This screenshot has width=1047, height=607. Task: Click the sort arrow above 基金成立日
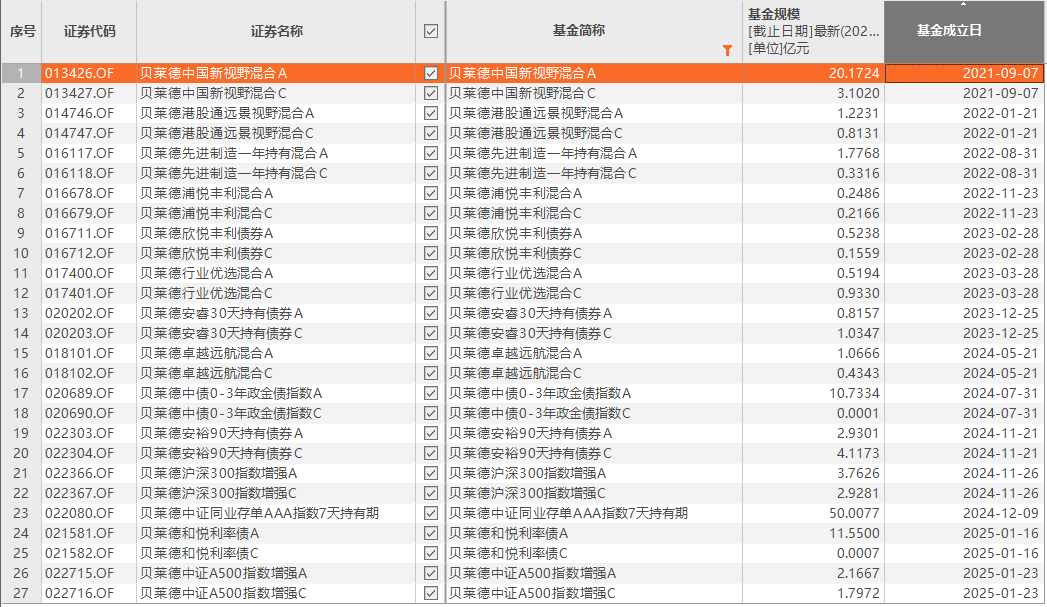(963, 4)
